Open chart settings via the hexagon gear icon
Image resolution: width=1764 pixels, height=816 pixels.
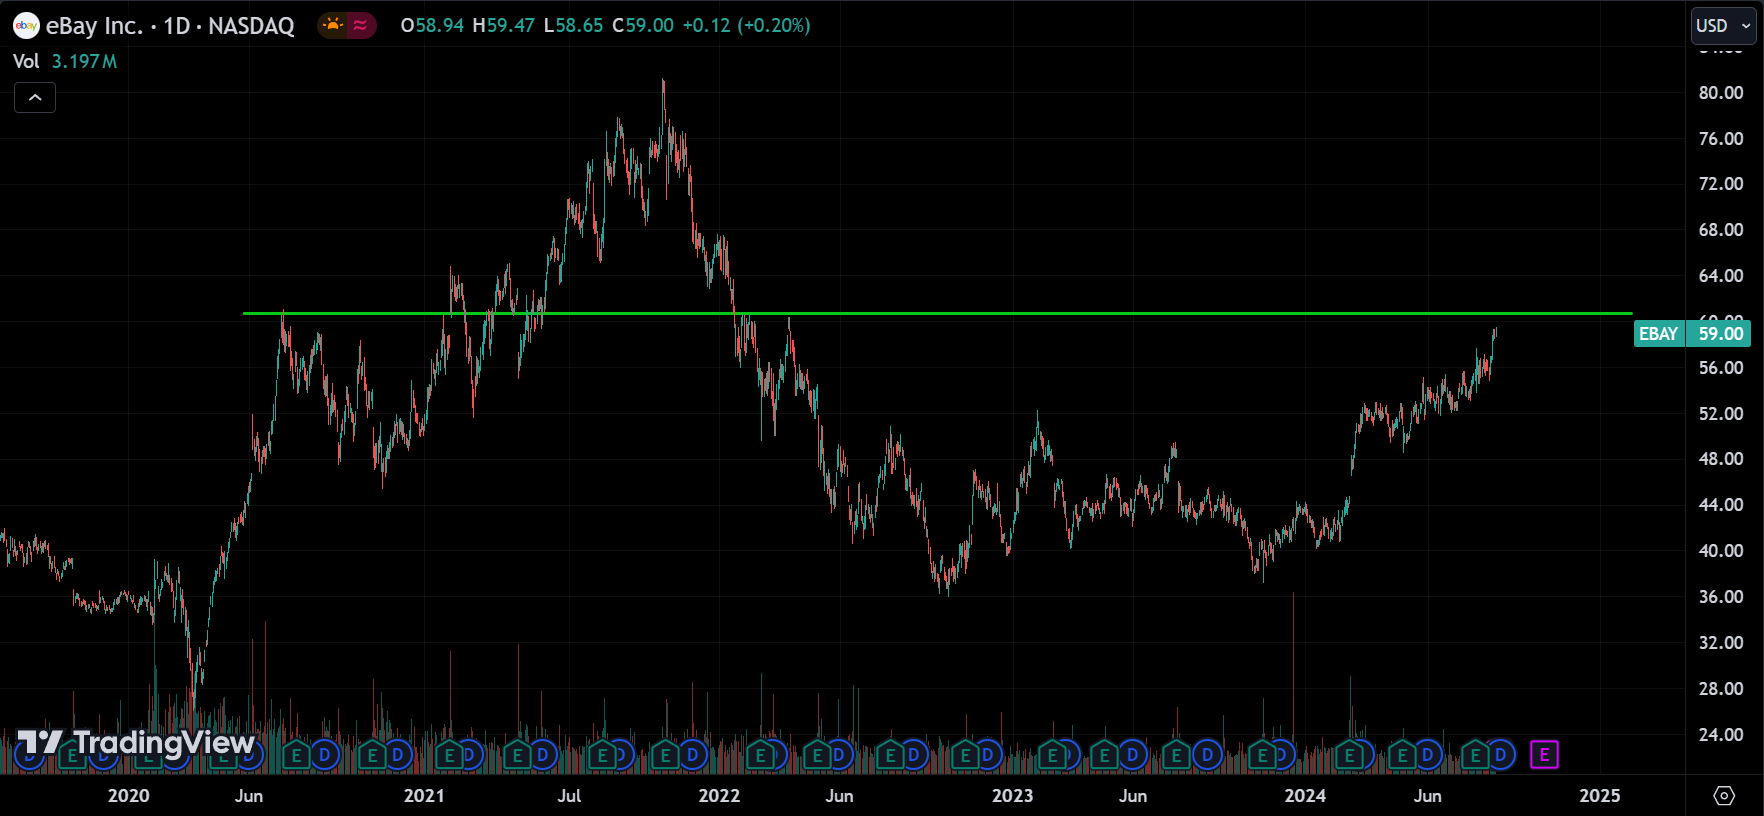click(x=1724, y=795)
